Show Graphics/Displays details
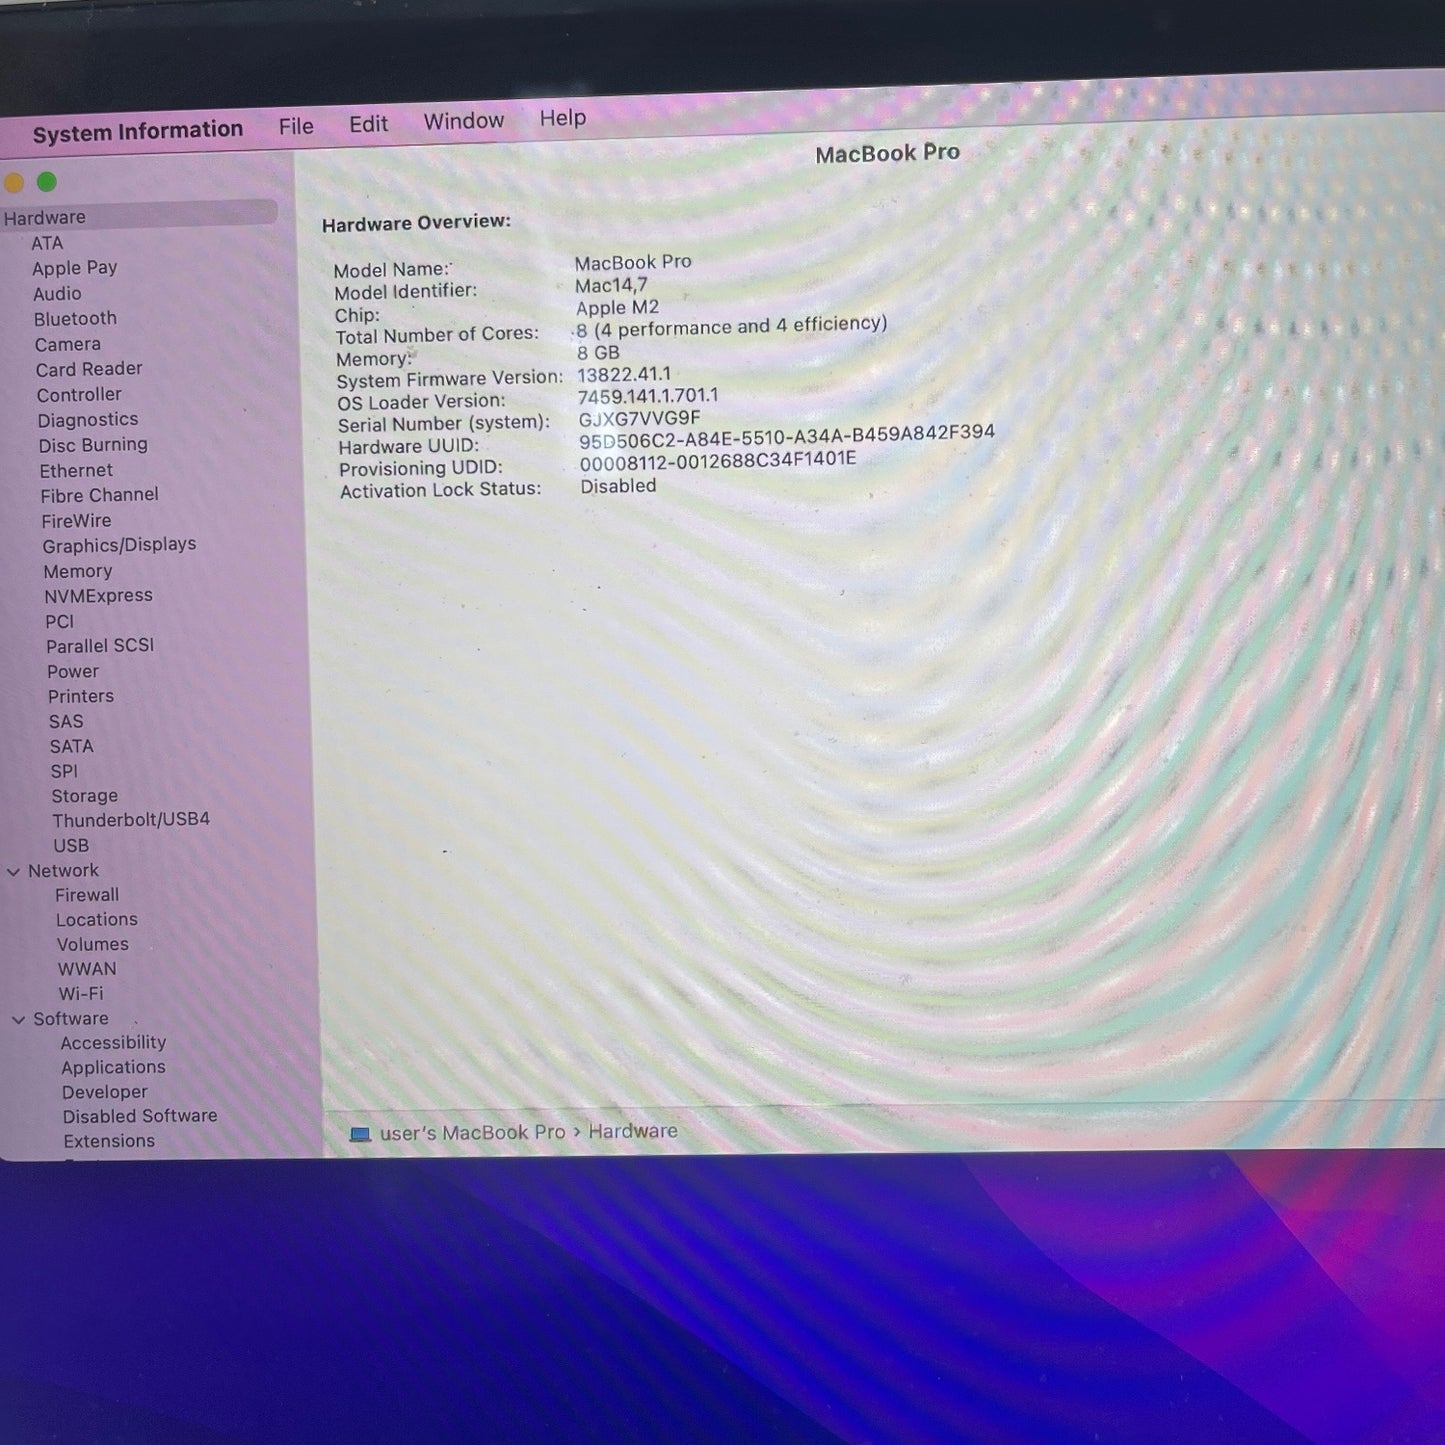1445x1445 pixels. click(119, 545)
